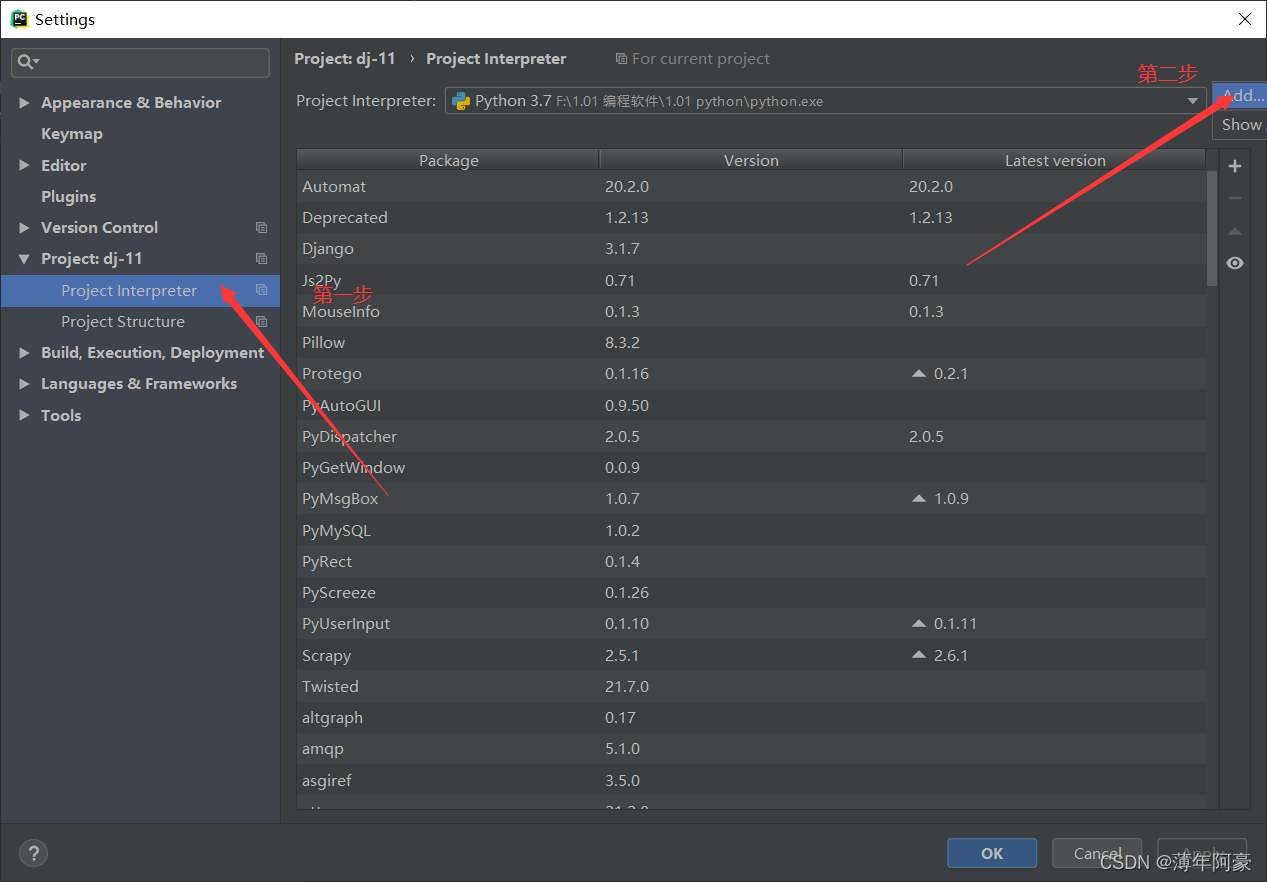Expand Appearance & Behavior section

(24, 103)
